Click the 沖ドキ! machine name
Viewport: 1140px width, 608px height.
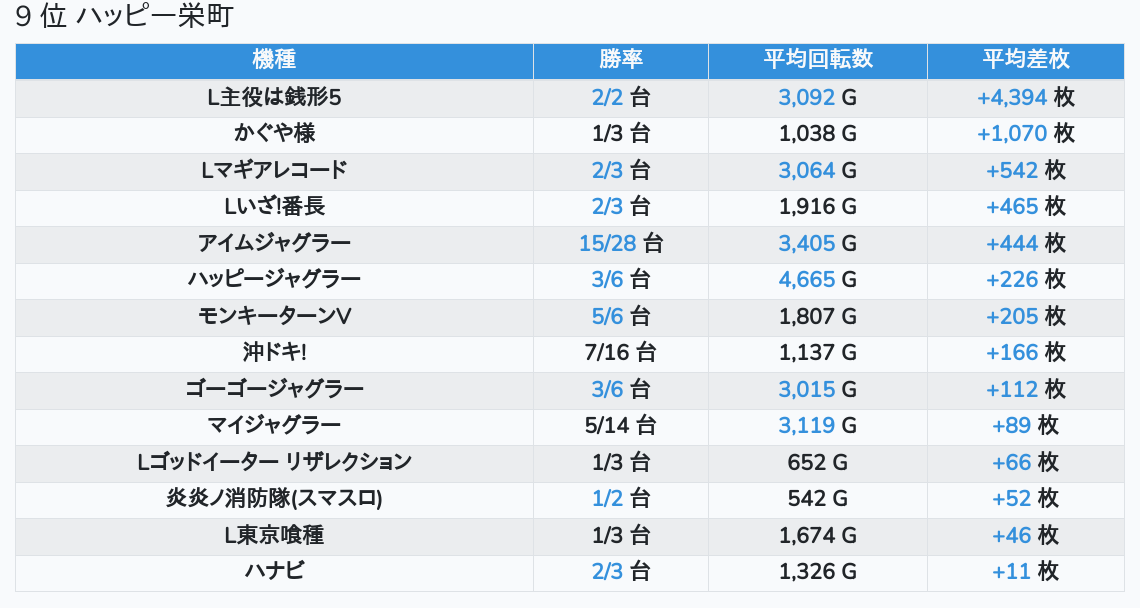(274, 353)
